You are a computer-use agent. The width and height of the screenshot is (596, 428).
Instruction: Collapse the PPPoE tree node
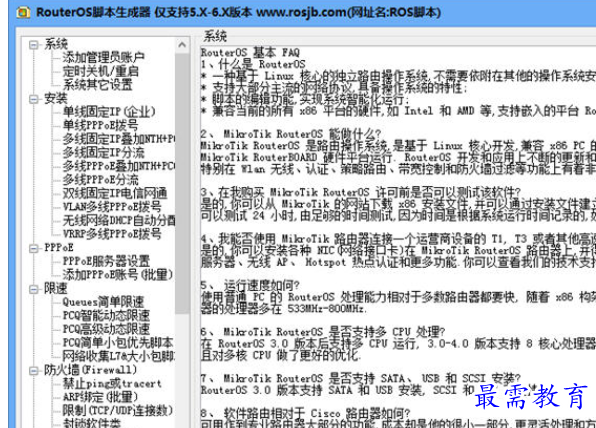tap(33, 249)
